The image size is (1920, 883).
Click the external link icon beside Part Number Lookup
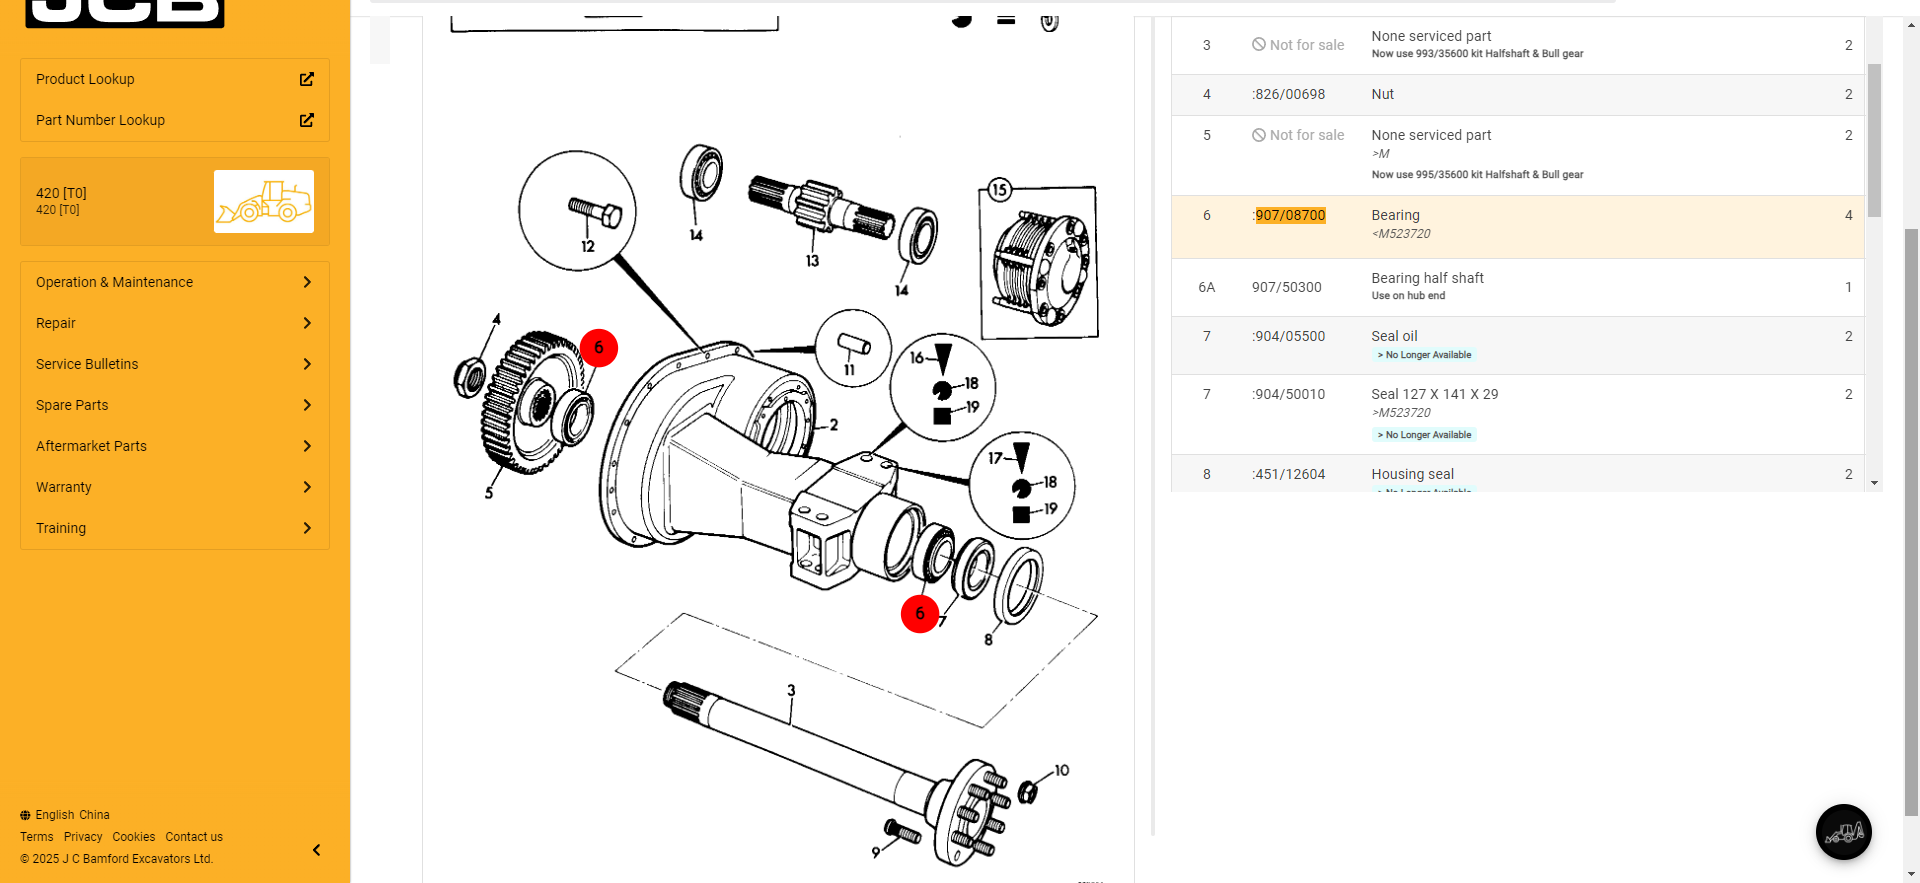(x=306, y=120)
